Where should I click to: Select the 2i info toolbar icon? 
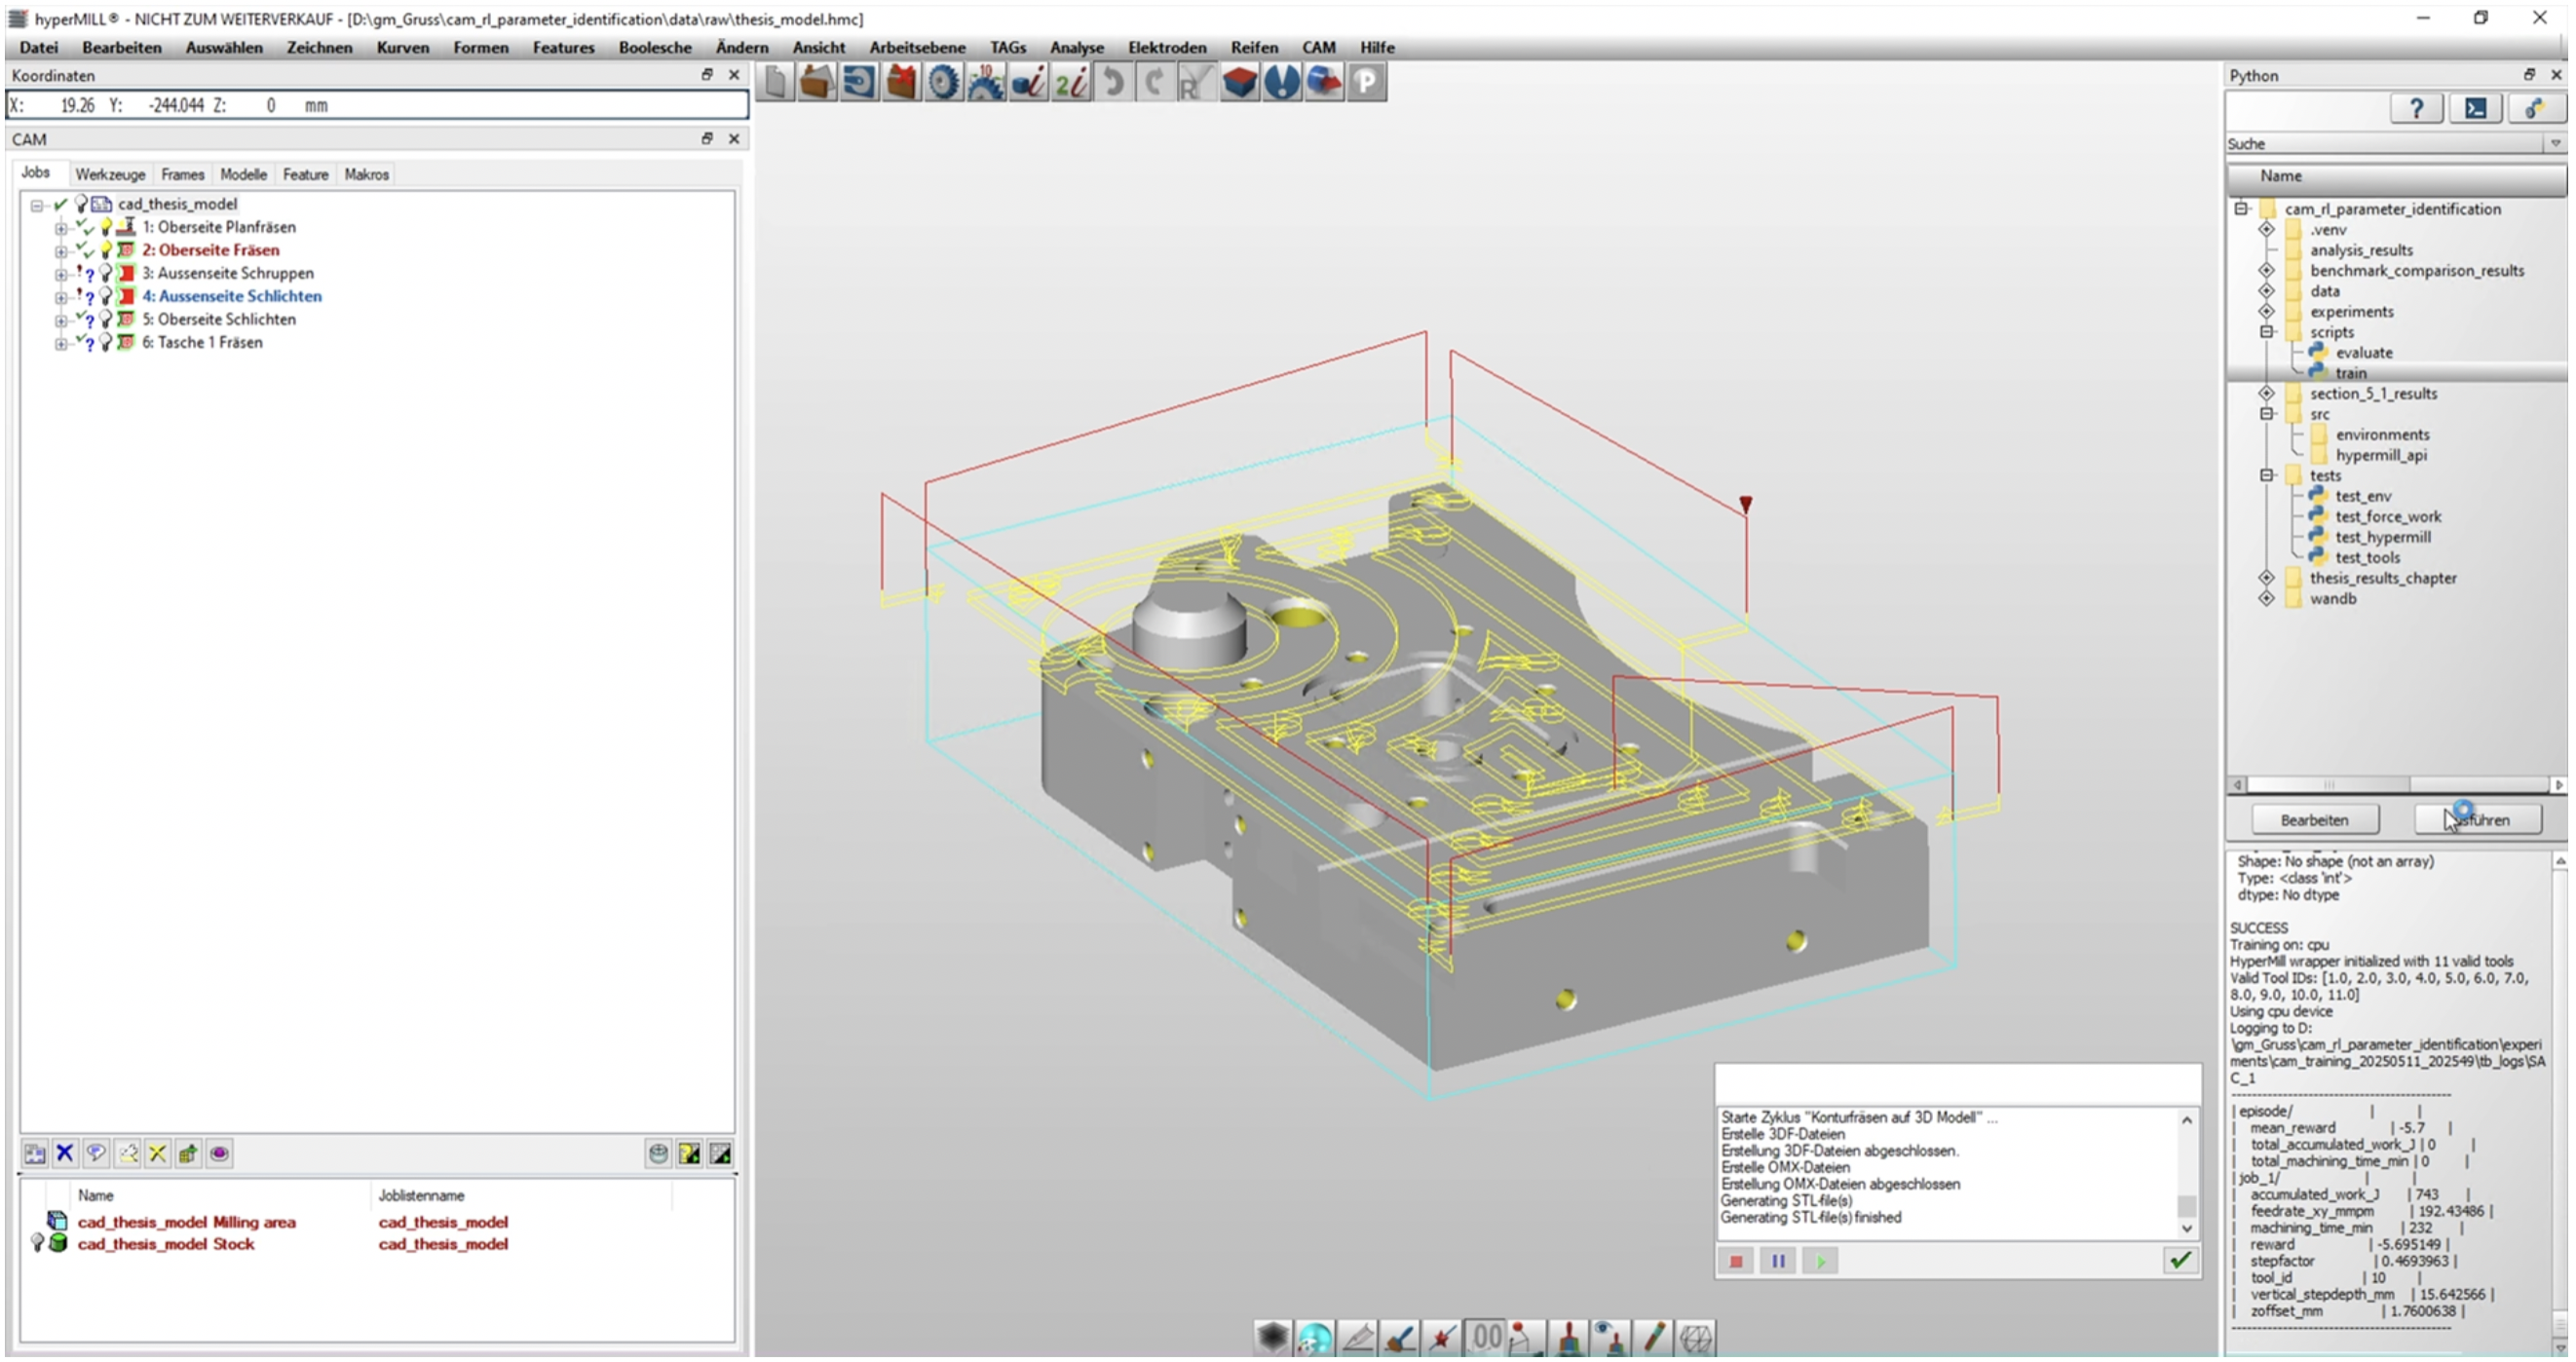1070,82
